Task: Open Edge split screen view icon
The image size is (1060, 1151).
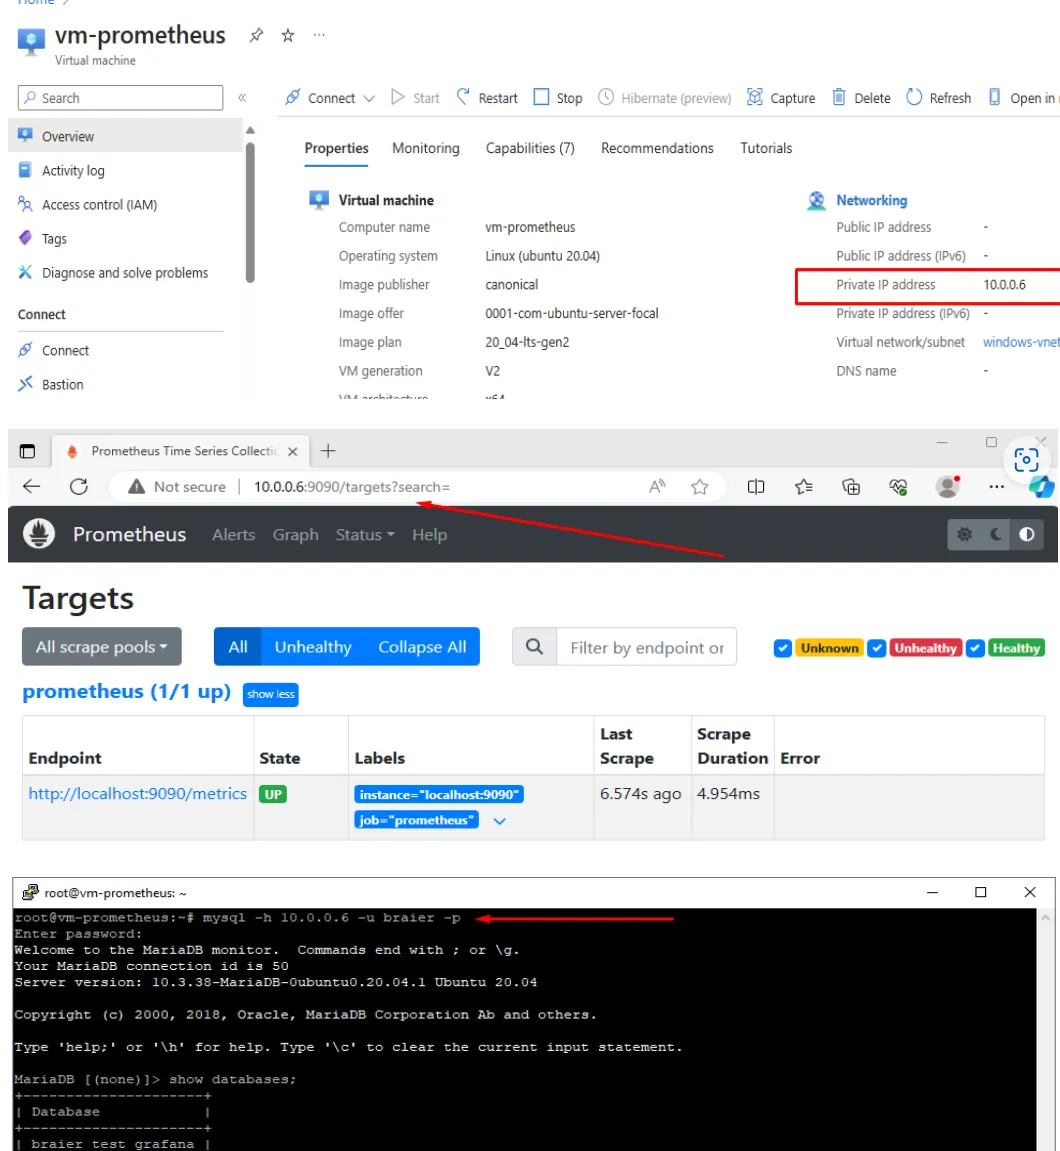Action: point(756,487)
